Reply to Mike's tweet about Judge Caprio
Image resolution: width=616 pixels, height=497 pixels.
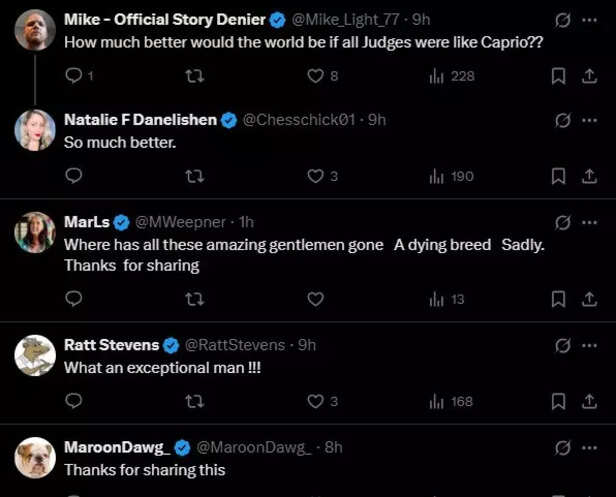pyautogui.click(x=73, y=76)
